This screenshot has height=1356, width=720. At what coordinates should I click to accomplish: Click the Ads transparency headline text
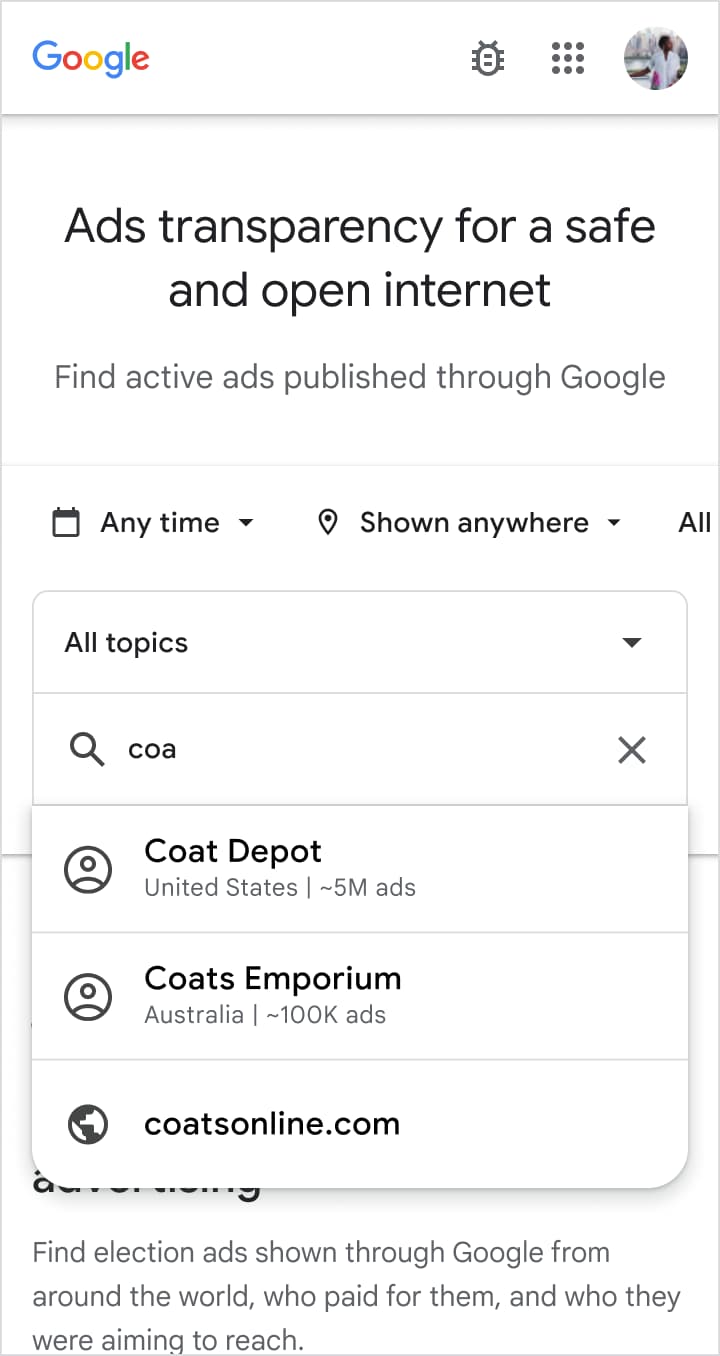coord(360,258)
